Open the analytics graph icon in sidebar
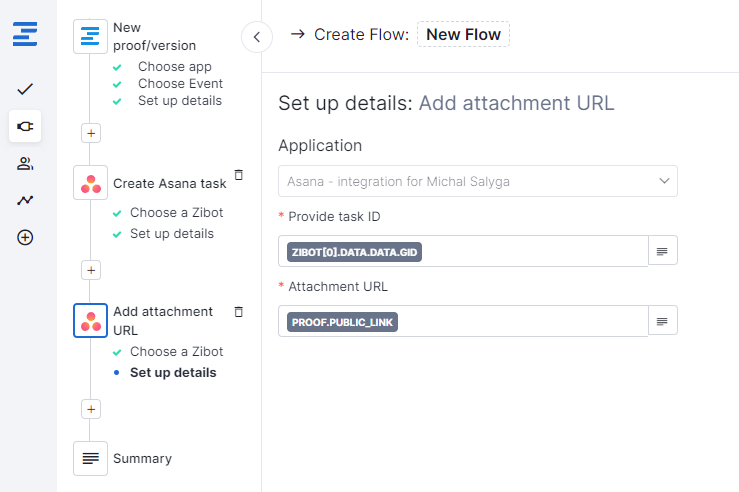Screen dimensions: 739x492 click(25, 200)
